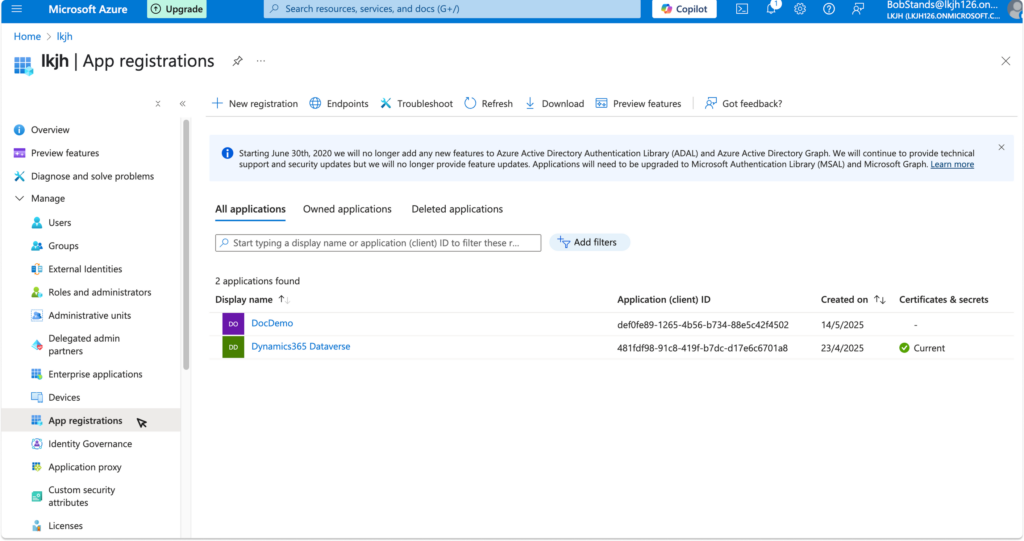Click the application filter search box
The height and width of the screenshot is (541, 1024).
(378, 243)
